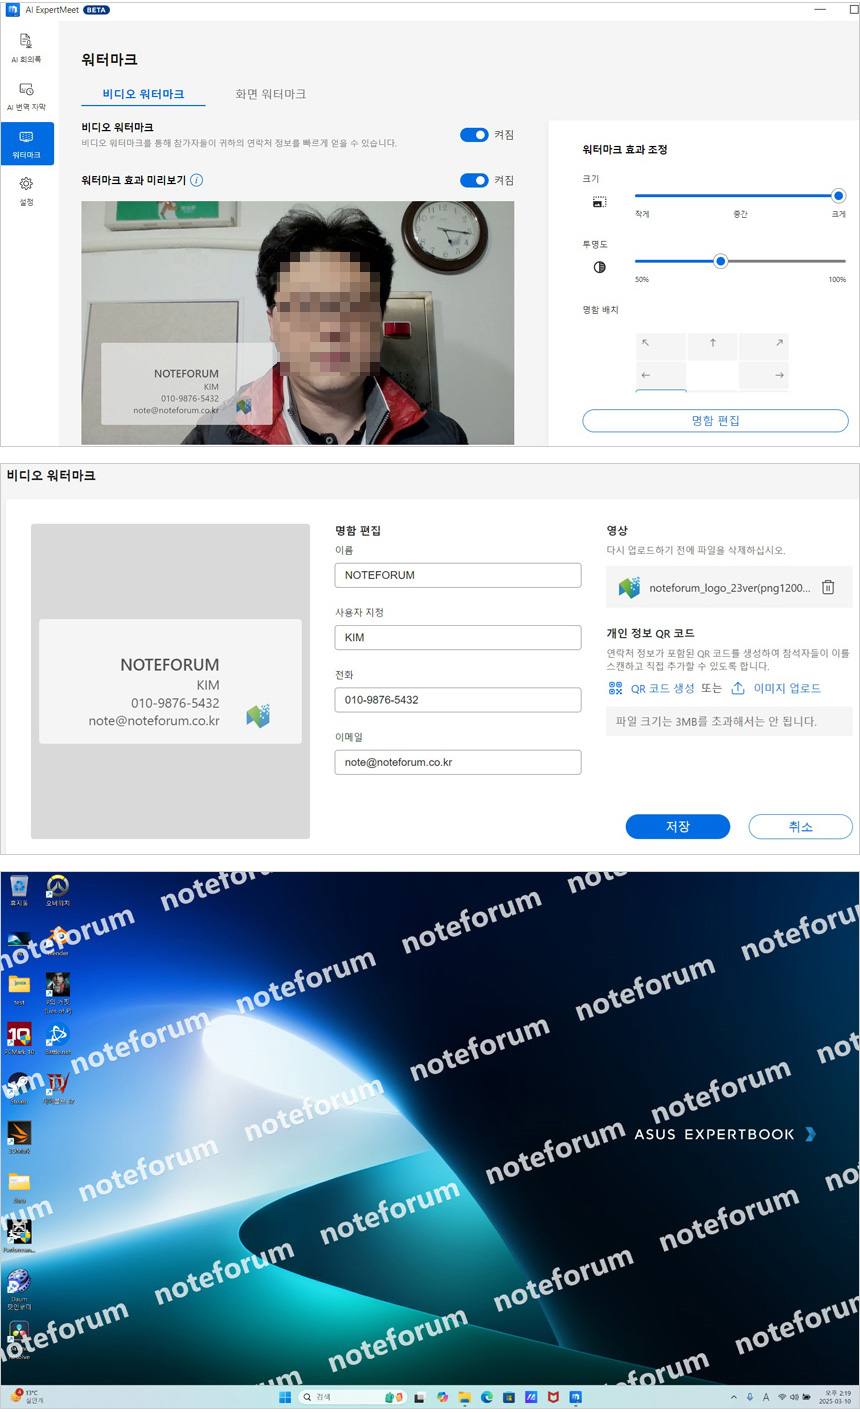This screenshot has height=1413, width=860.
Task: Open the Battle.net desktop shortcut
Action: pyautogui.click(x=57, y=1036)
